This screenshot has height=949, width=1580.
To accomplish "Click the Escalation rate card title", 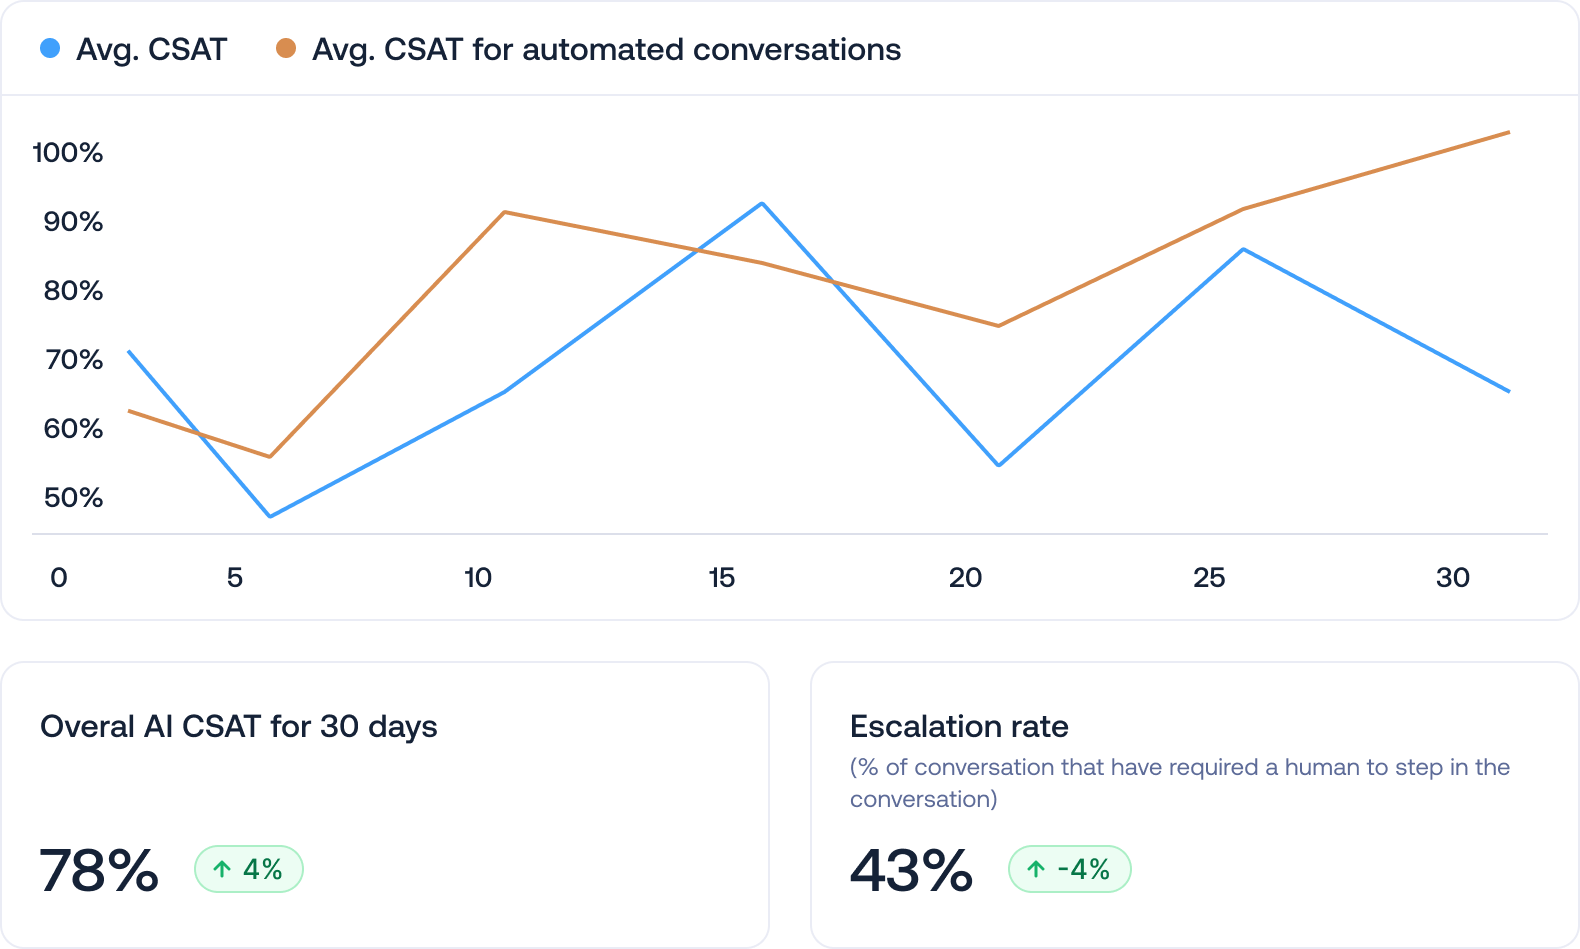I will (x=959, y=726).
